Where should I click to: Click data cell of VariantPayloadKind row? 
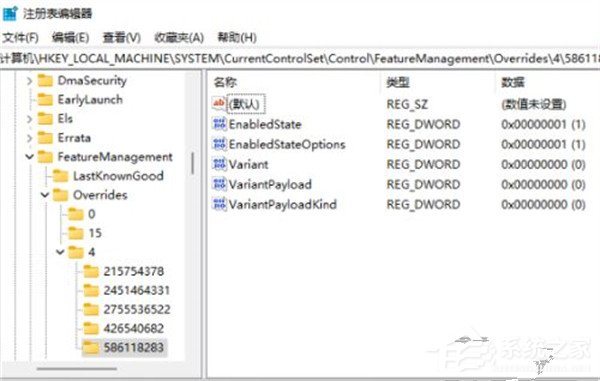pos(543,204)
